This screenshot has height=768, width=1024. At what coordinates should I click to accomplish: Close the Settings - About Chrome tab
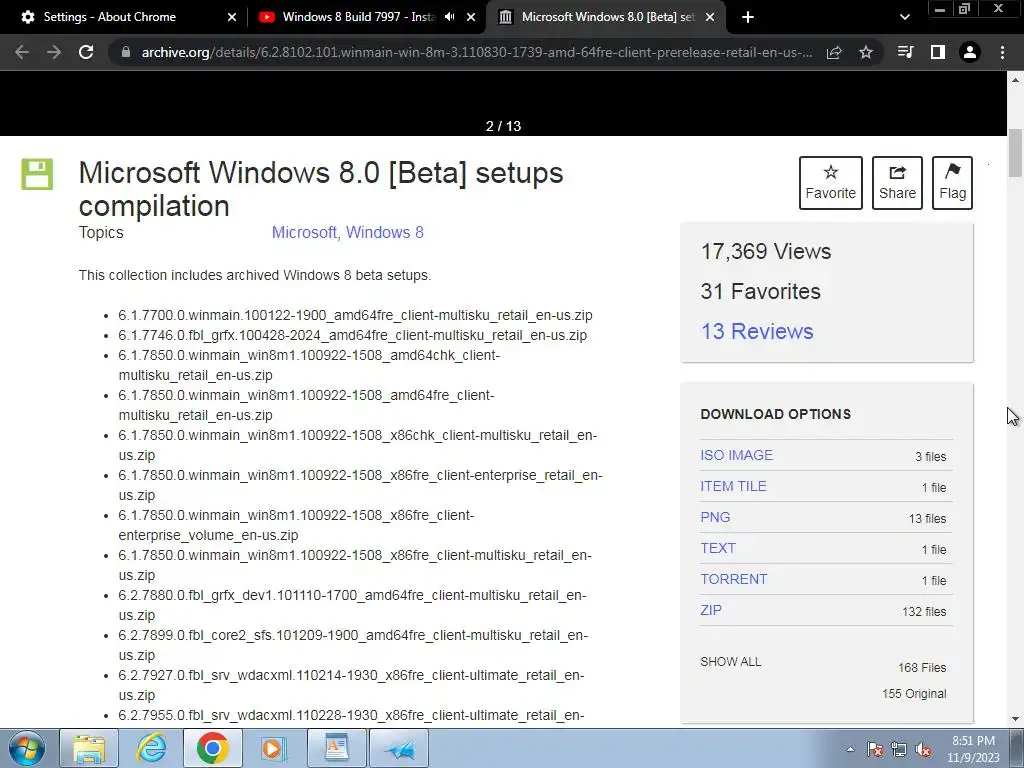coord(232,17)
